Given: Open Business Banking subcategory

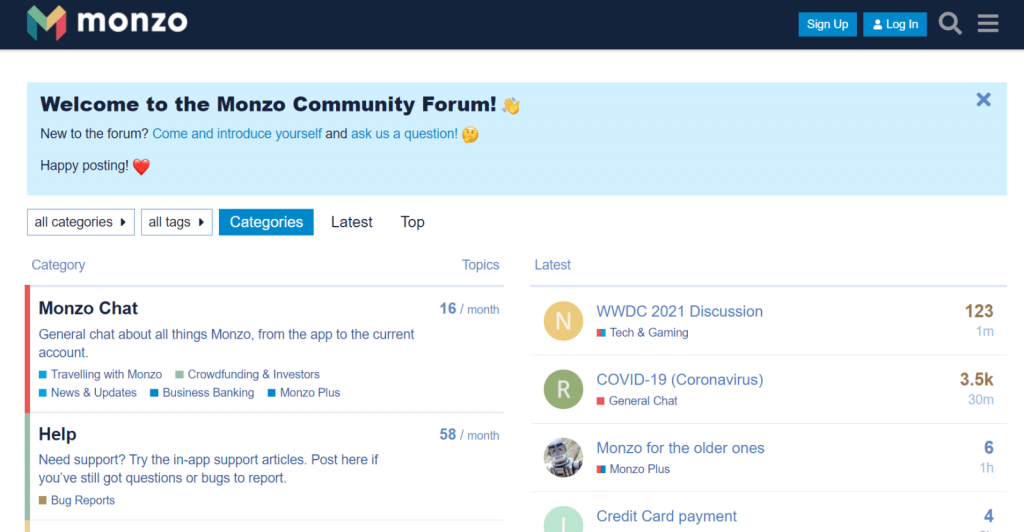Looking at the screenshot, I should (202, 392).
